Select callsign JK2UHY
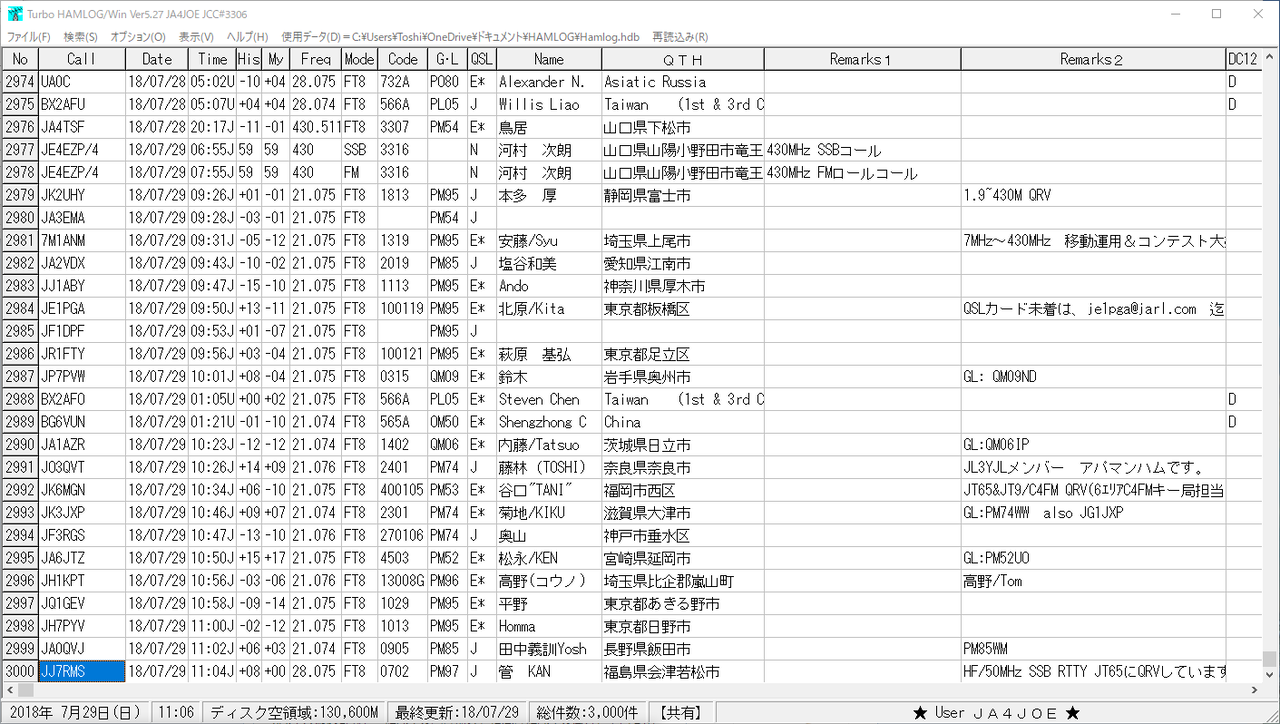Image resolution: width=1280 pixels, height=724 pixels. 82,195
